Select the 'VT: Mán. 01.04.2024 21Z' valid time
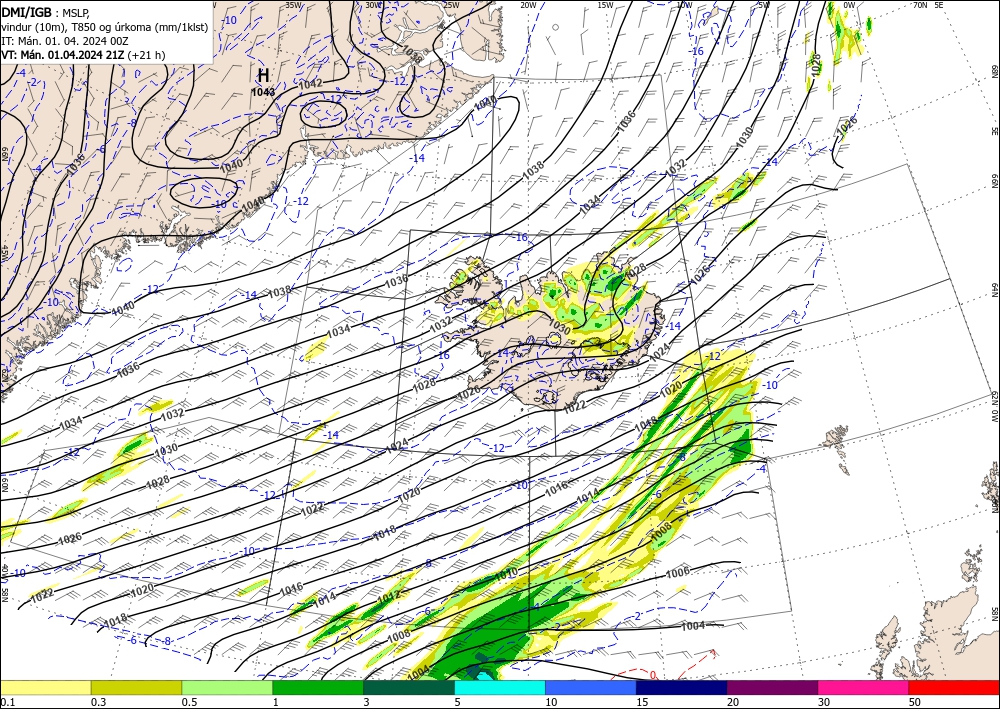This screenshot has width=1000, height=709. tap(63, 55)
